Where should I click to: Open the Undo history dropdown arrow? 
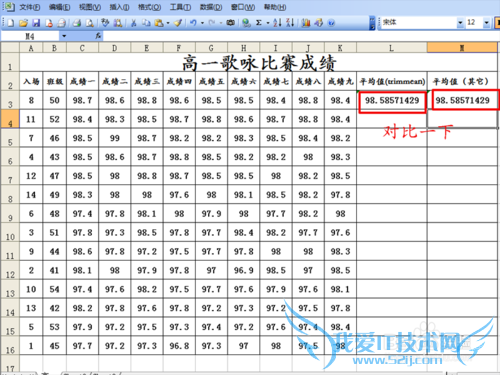(202, 23)
